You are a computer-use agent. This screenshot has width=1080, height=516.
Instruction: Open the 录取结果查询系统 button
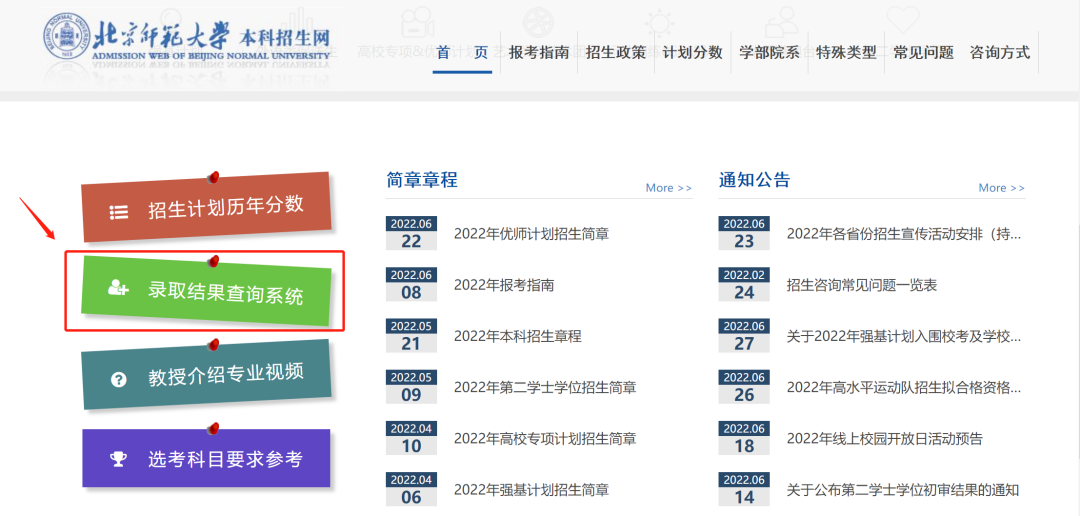pyautogui.click(x=207, y=291)
